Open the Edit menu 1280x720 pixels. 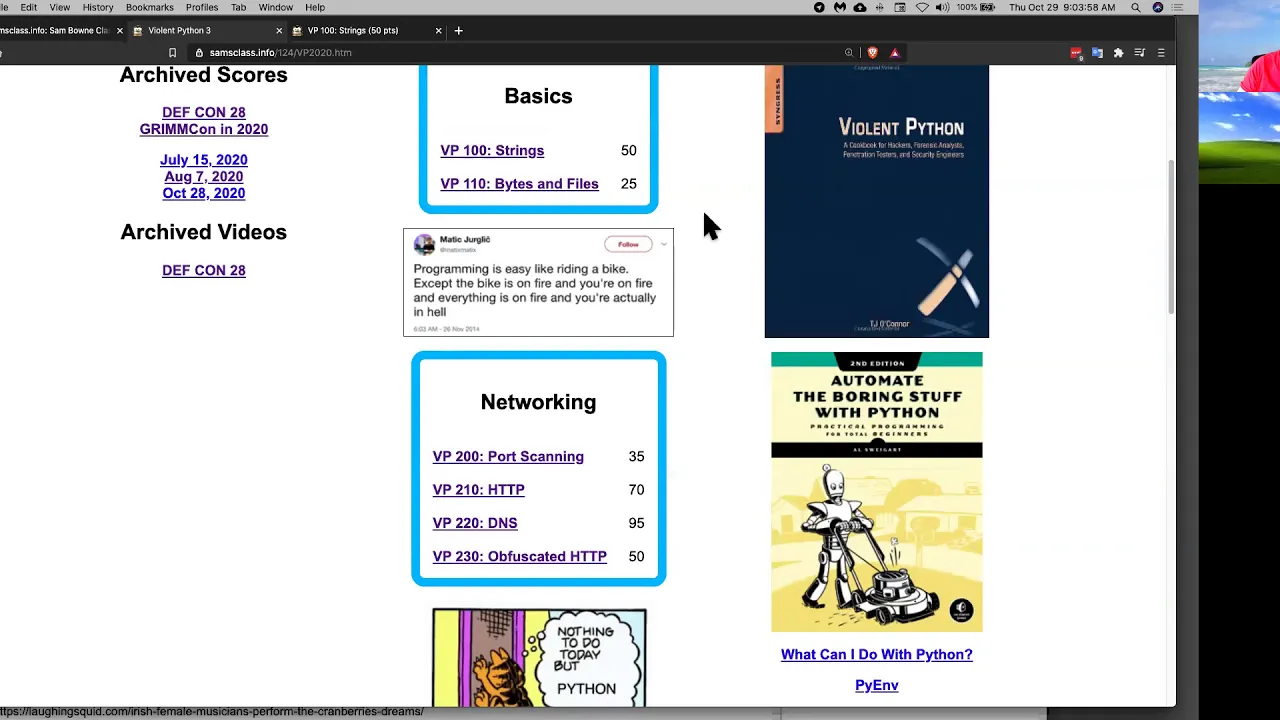coord(29,7)
